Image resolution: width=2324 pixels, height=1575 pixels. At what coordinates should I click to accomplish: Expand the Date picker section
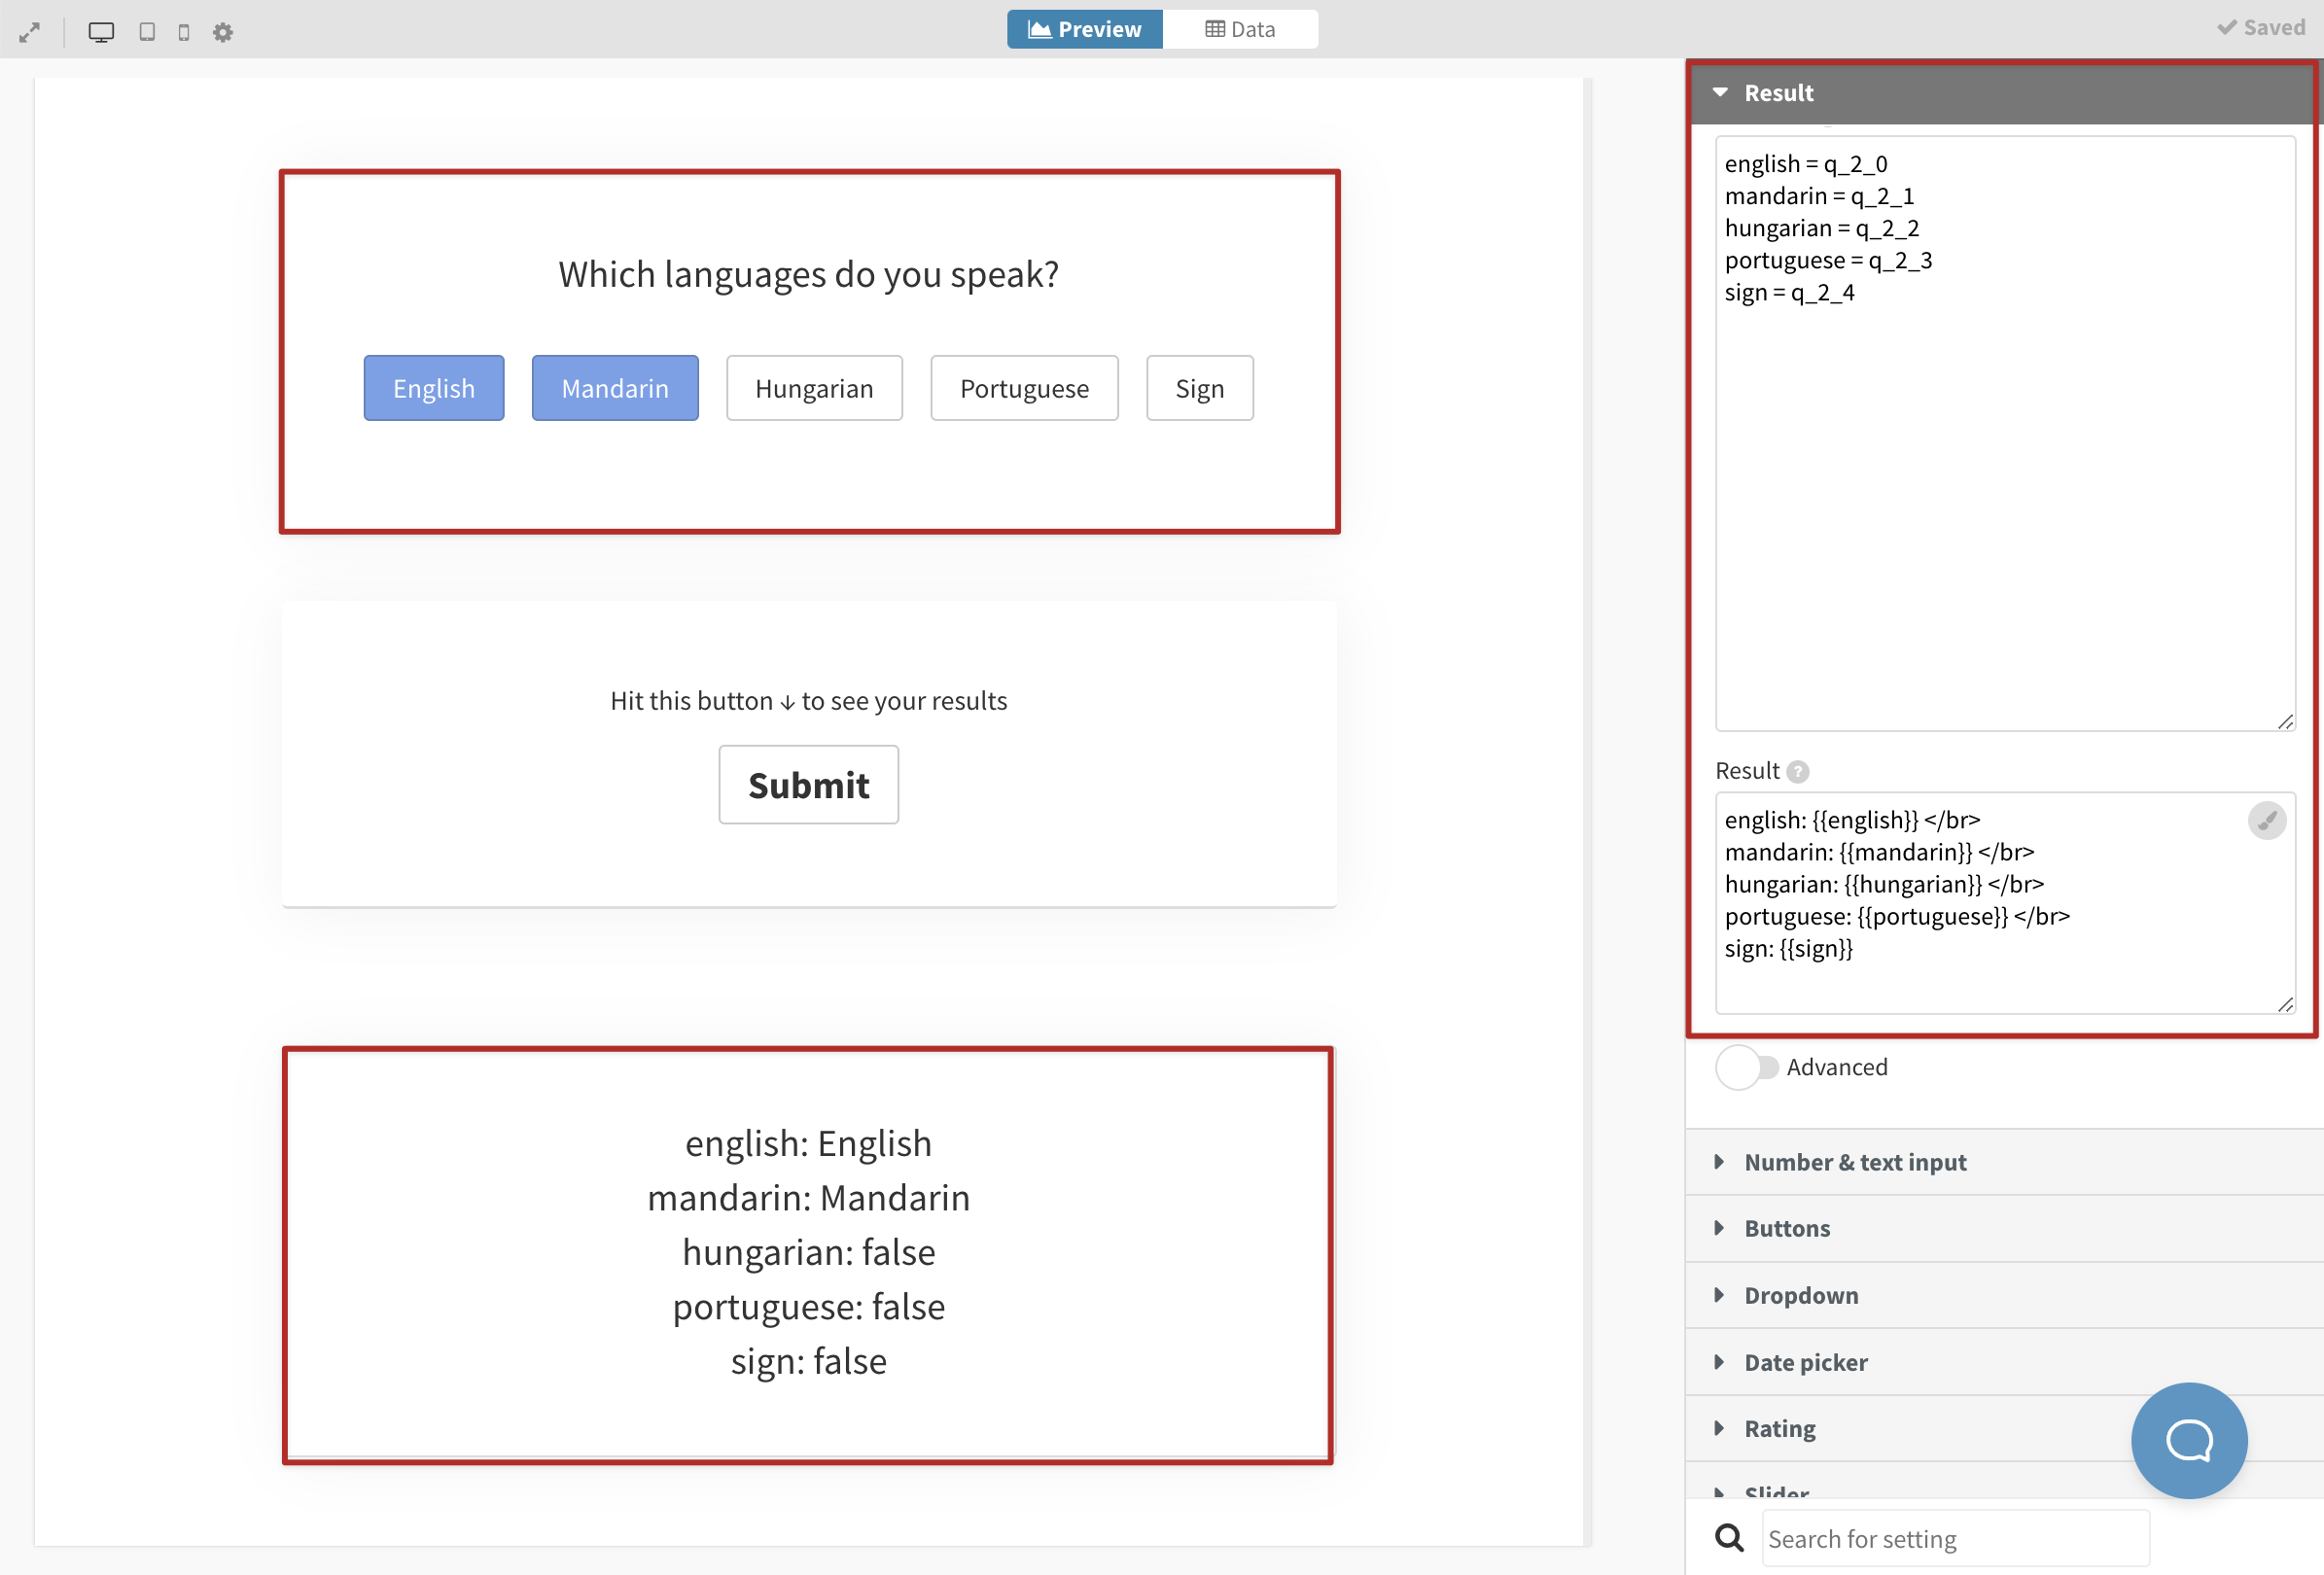1805,1362
